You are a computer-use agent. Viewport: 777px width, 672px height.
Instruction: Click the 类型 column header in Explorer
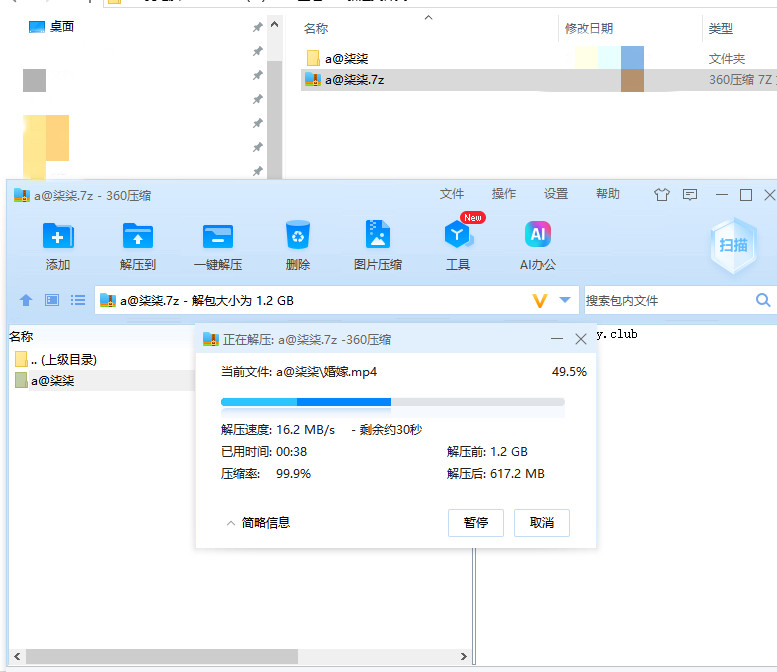[x=721, y=28]
